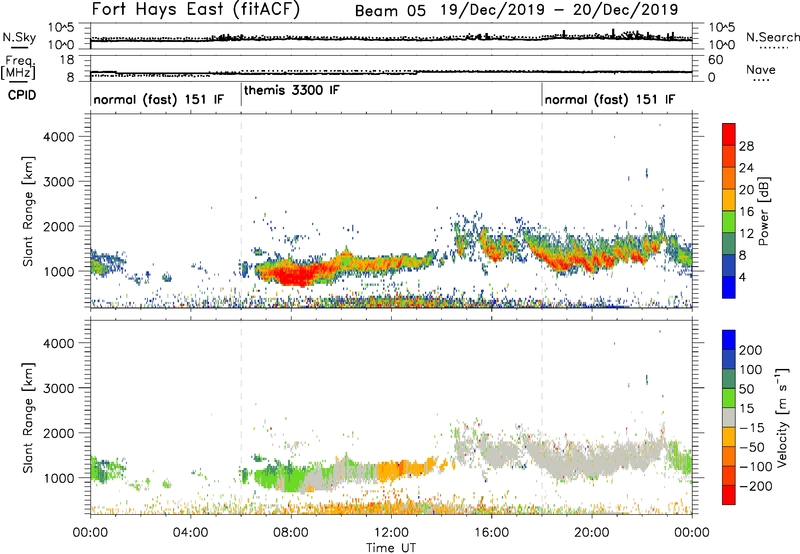Screen dimensions: 800x554
Task: Click the frequency trace in the Freq. panel
Action: coord(391,73)
